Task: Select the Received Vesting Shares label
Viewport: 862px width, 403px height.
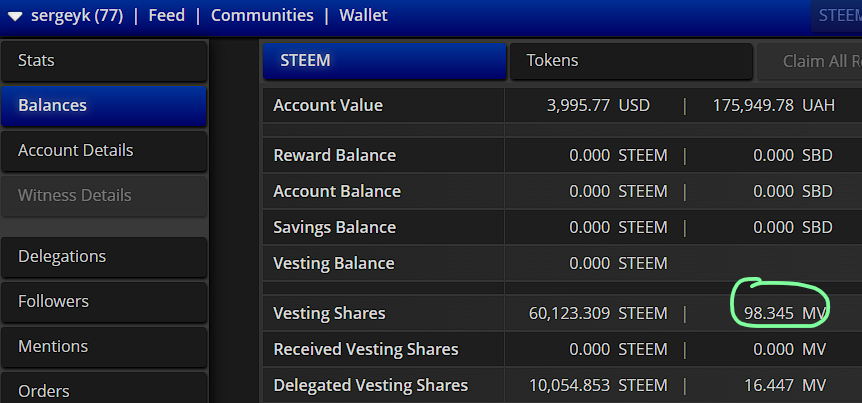Action: 366,350
